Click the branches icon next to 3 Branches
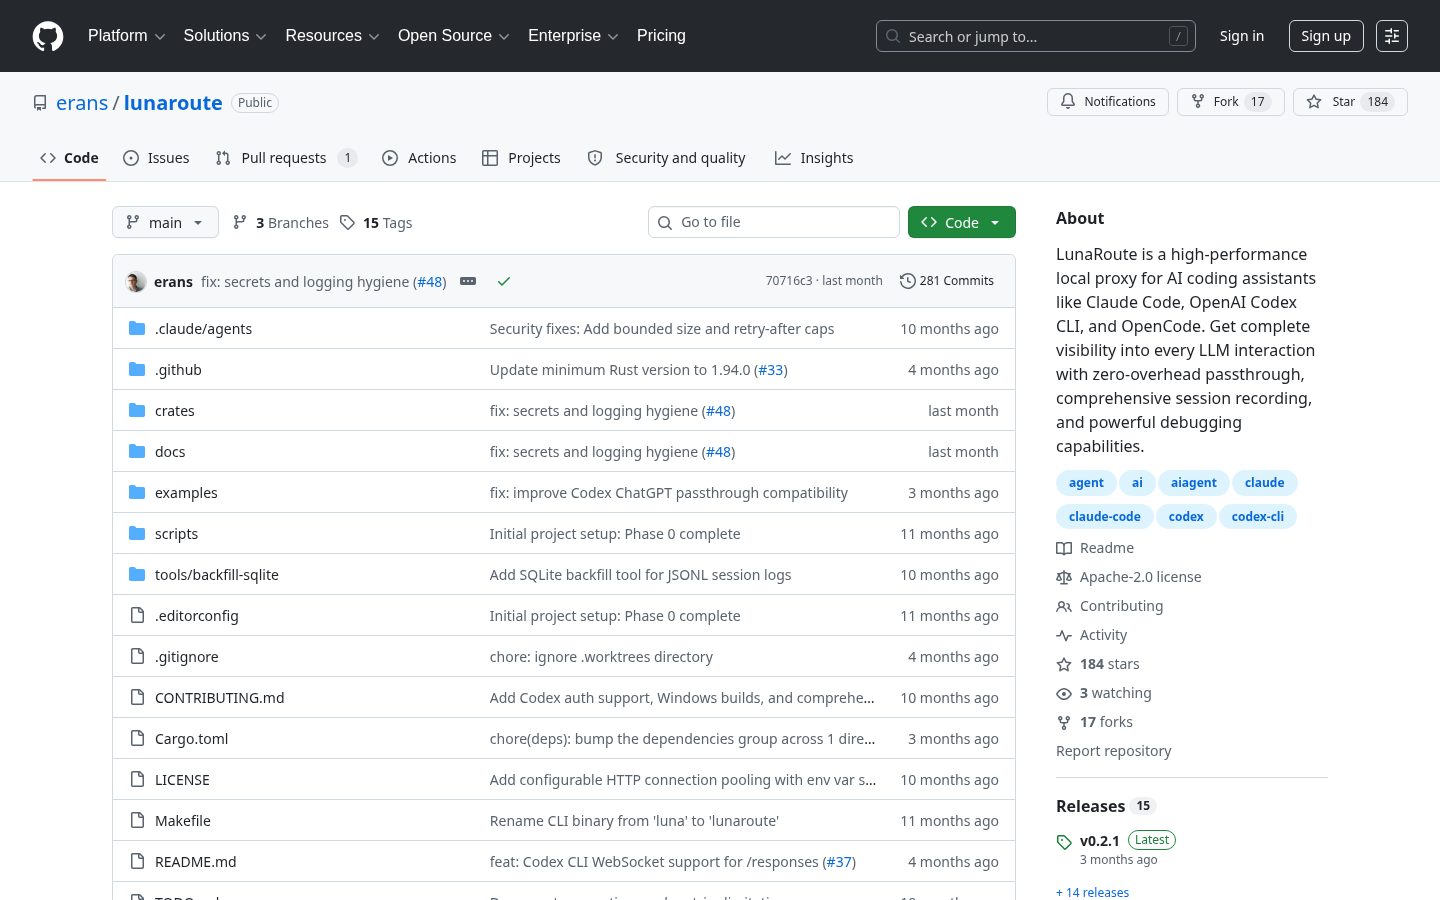Viewport: 1440px width, 900px height. point(240,222)
